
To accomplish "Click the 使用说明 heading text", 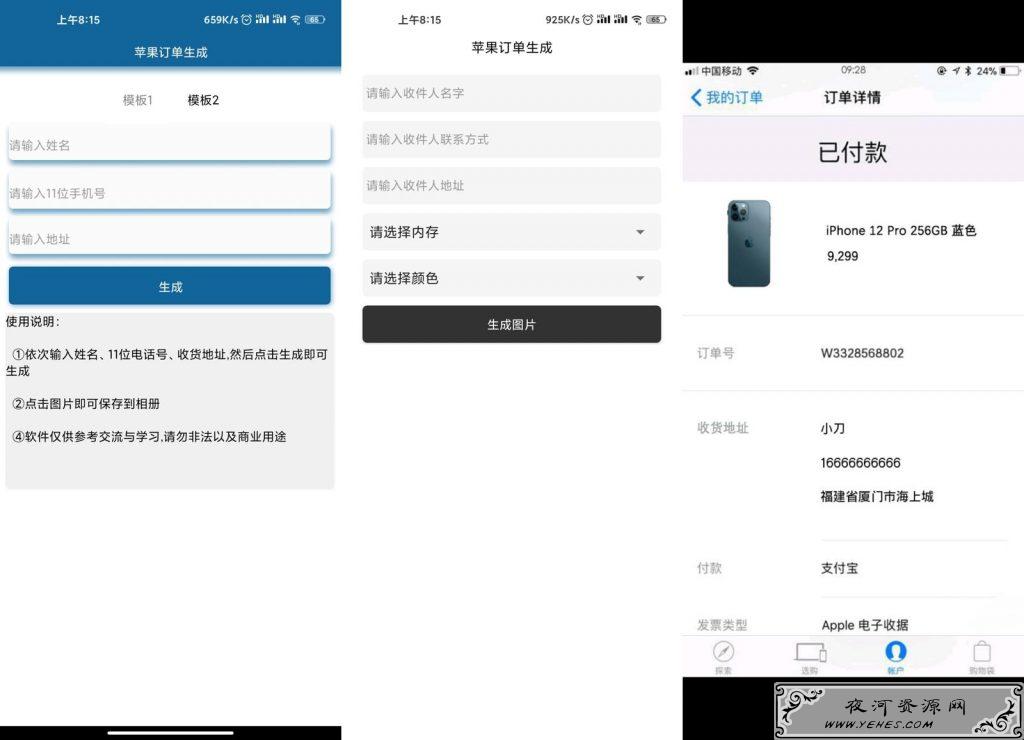I will (33, 321).
